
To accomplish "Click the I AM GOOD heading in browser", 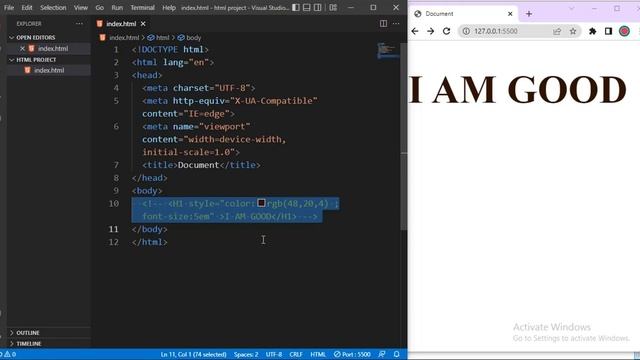I will [x=518, y=90].
